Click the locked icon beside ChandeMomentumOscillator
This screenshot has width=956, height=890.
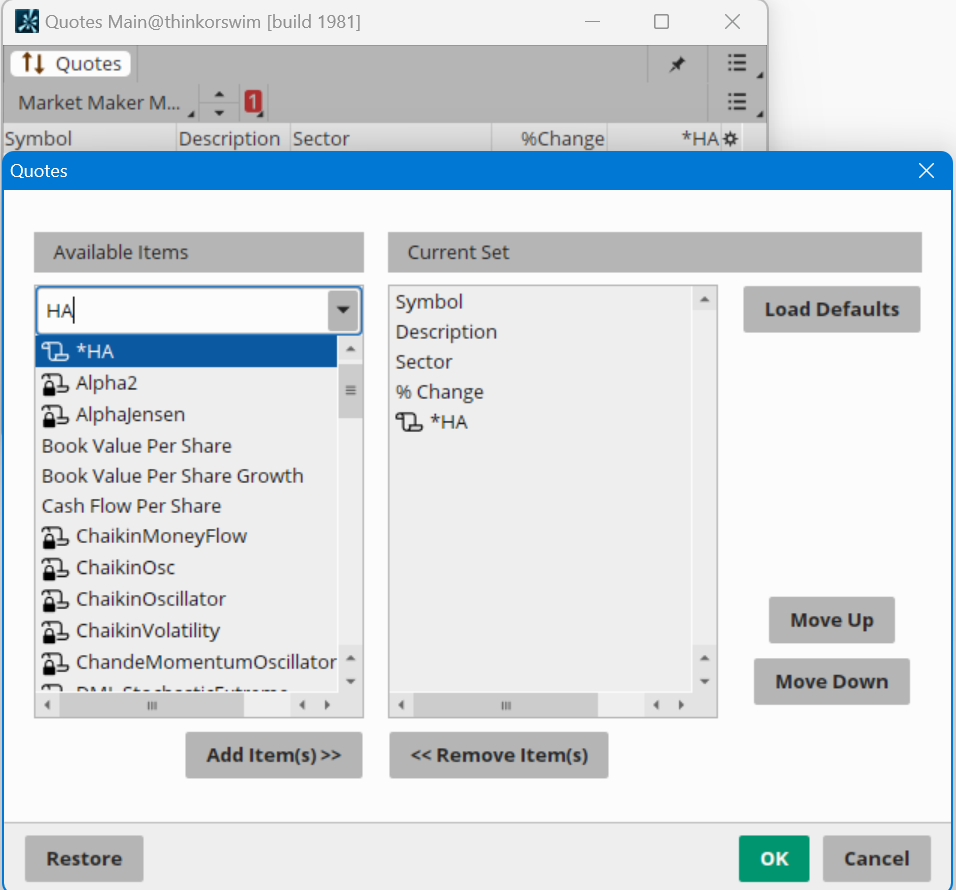(54, 664)
